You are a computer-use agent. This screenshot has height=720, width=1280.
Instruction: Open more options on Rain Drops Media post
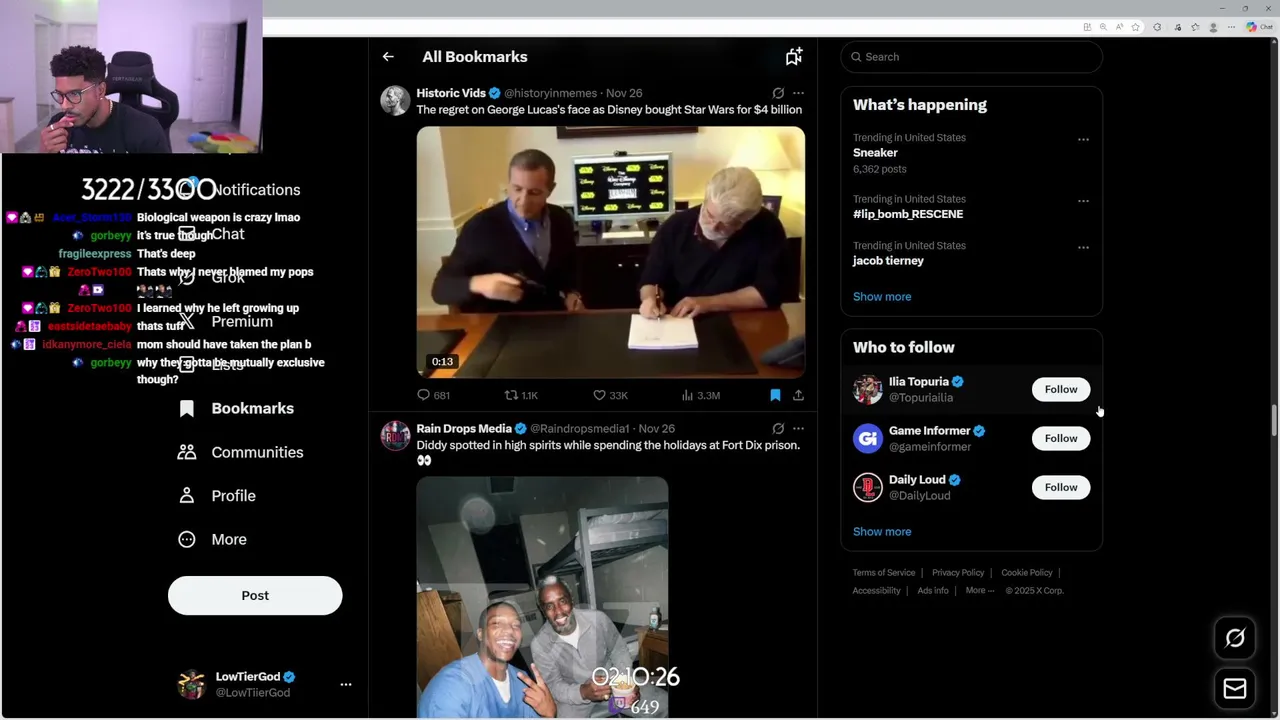pyautogui.click(x=798, y=429)
